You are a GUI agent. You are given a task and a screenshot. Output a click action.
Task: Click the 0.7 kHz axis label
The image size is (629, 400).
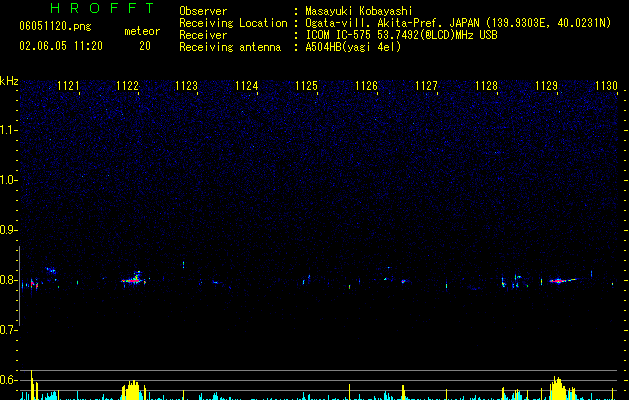[x=9, y=330]
